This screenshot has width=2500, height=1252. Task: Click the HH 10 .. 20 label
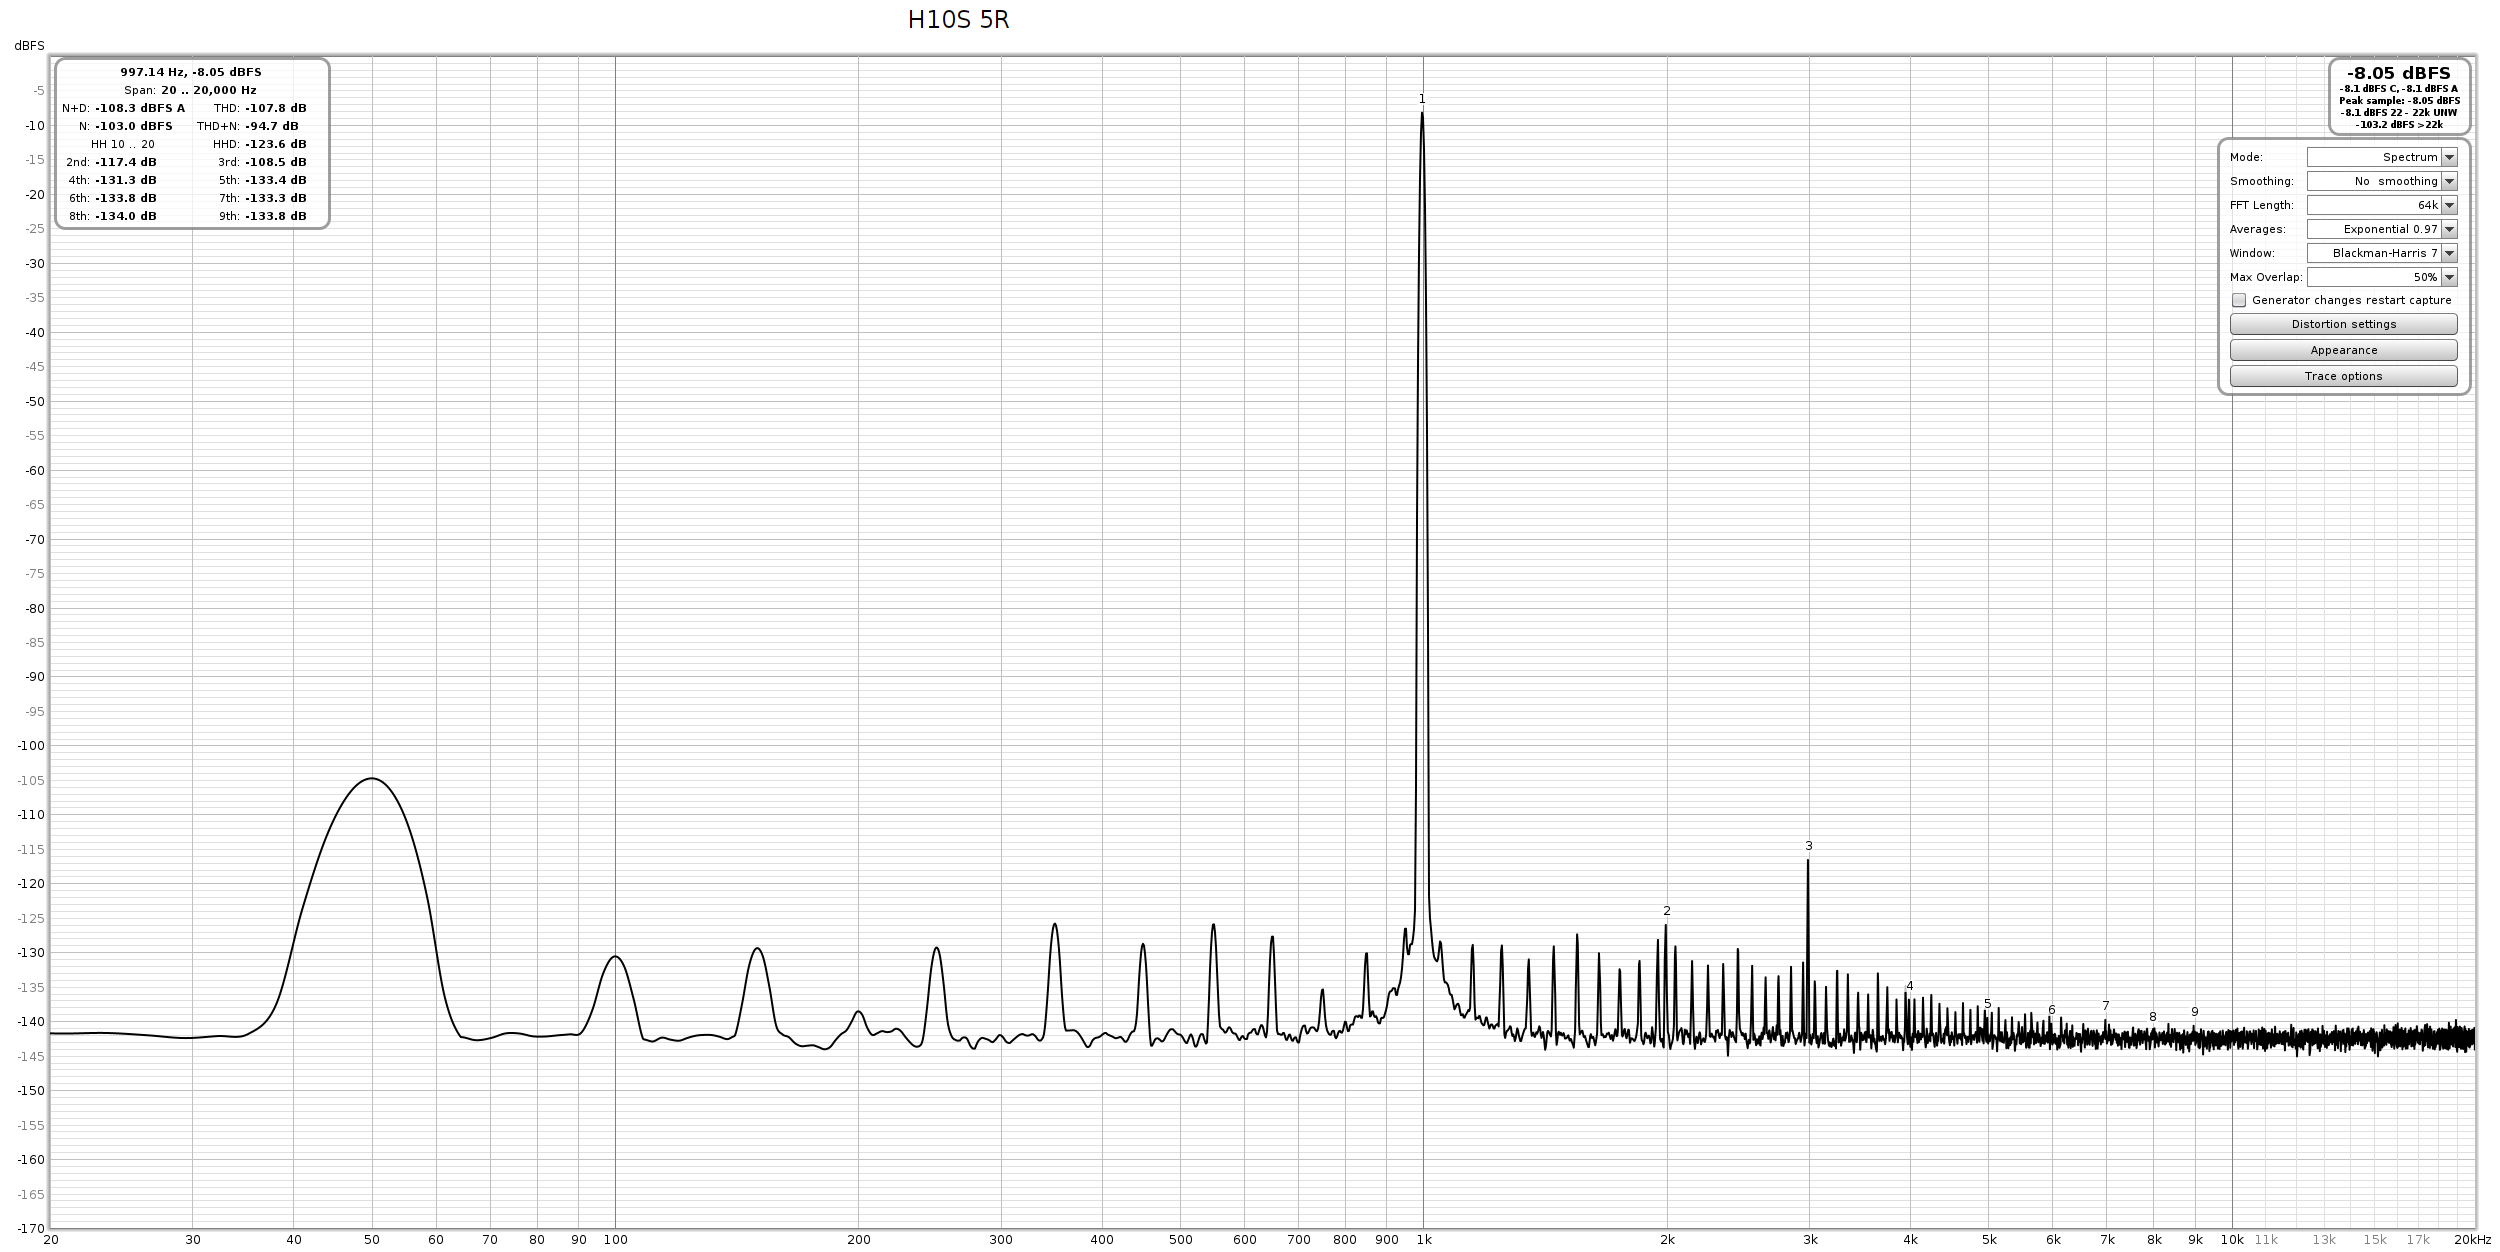coord(122,144)
